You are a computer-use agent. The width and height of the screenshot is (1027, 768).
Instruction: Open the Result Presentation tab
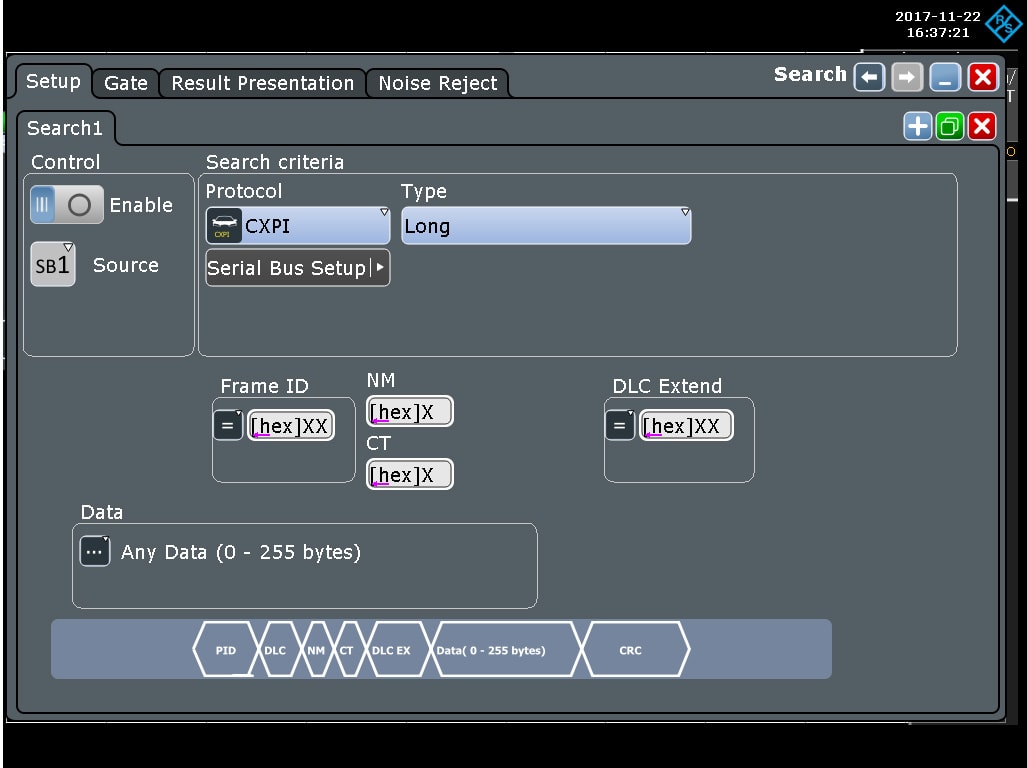point(262,84)
